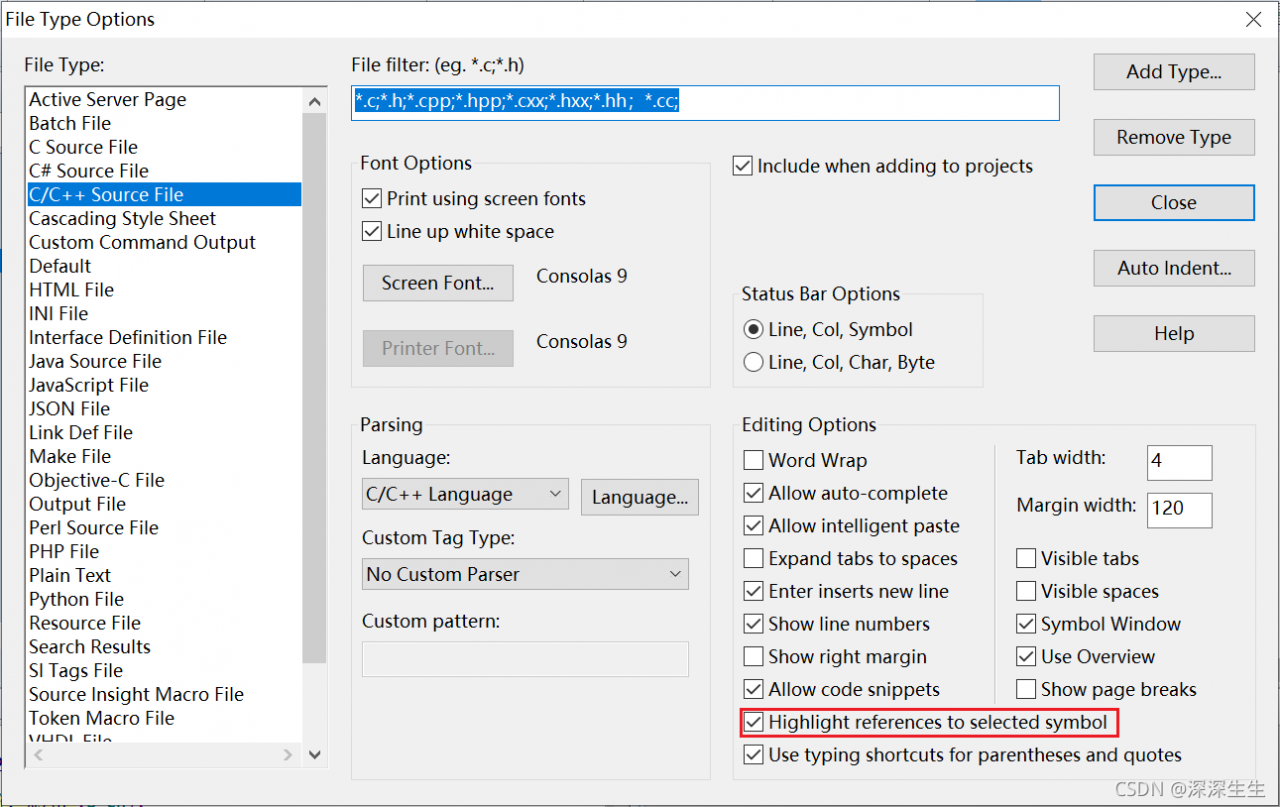Uncheck Print using screen fonts
1280x807 pixels.
pos(372,199)
